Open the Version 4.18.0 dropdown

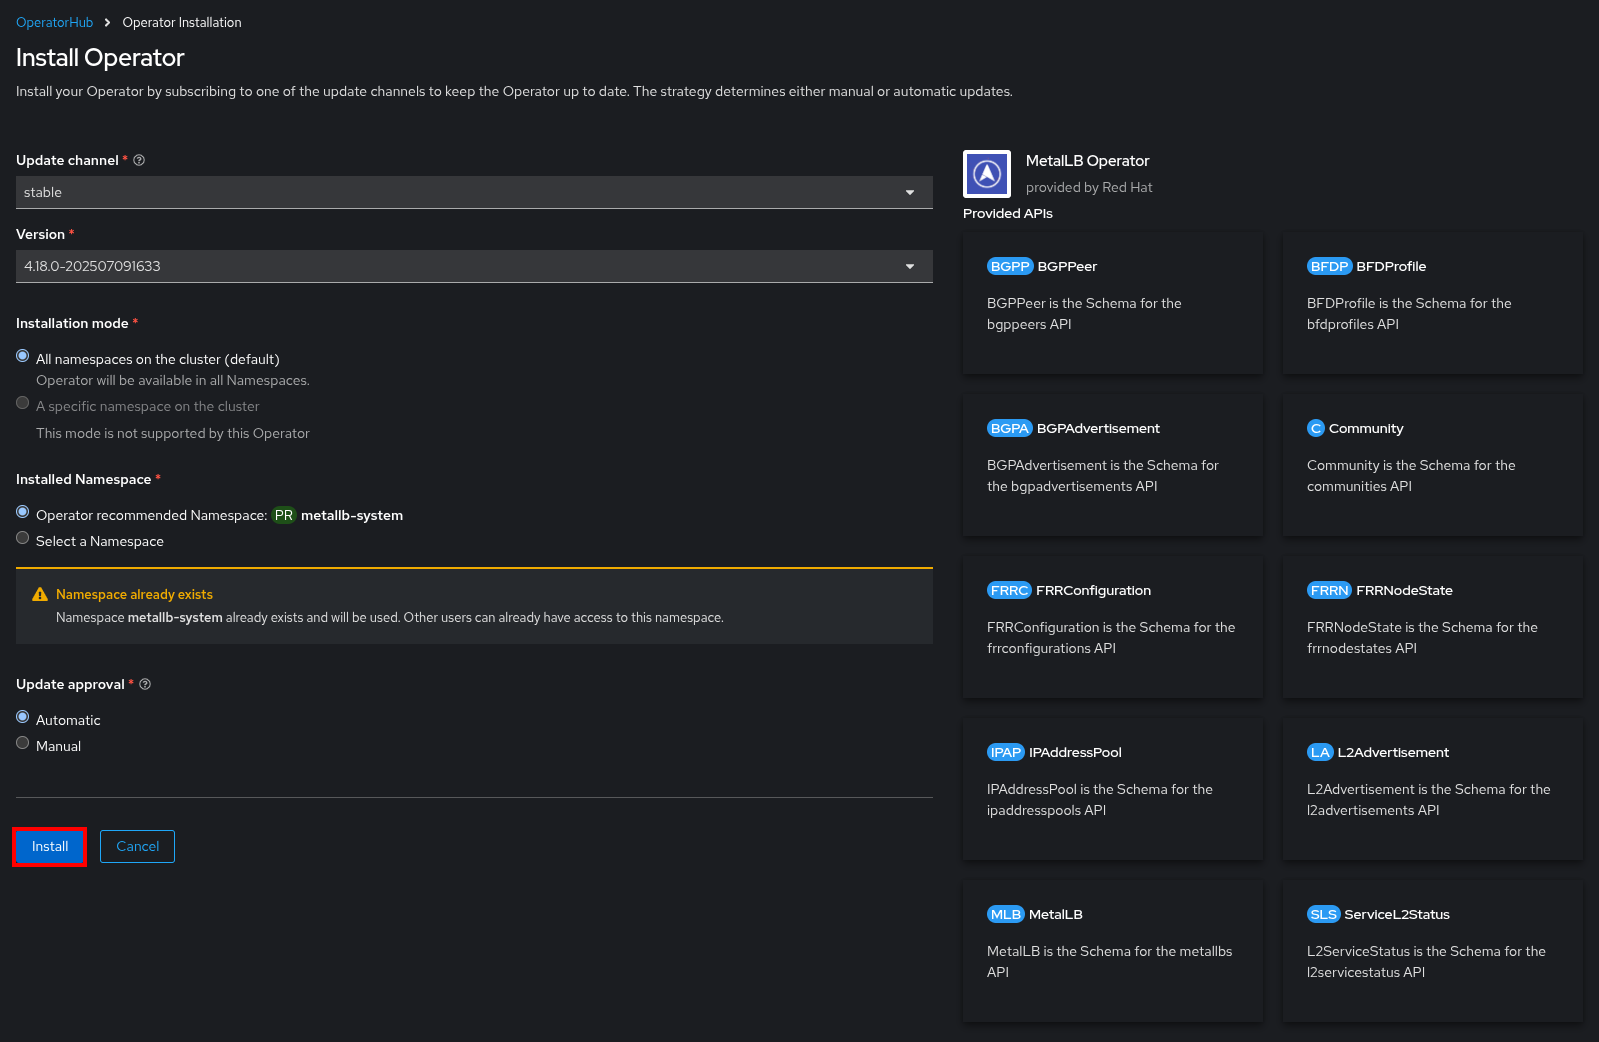[474, 266]
